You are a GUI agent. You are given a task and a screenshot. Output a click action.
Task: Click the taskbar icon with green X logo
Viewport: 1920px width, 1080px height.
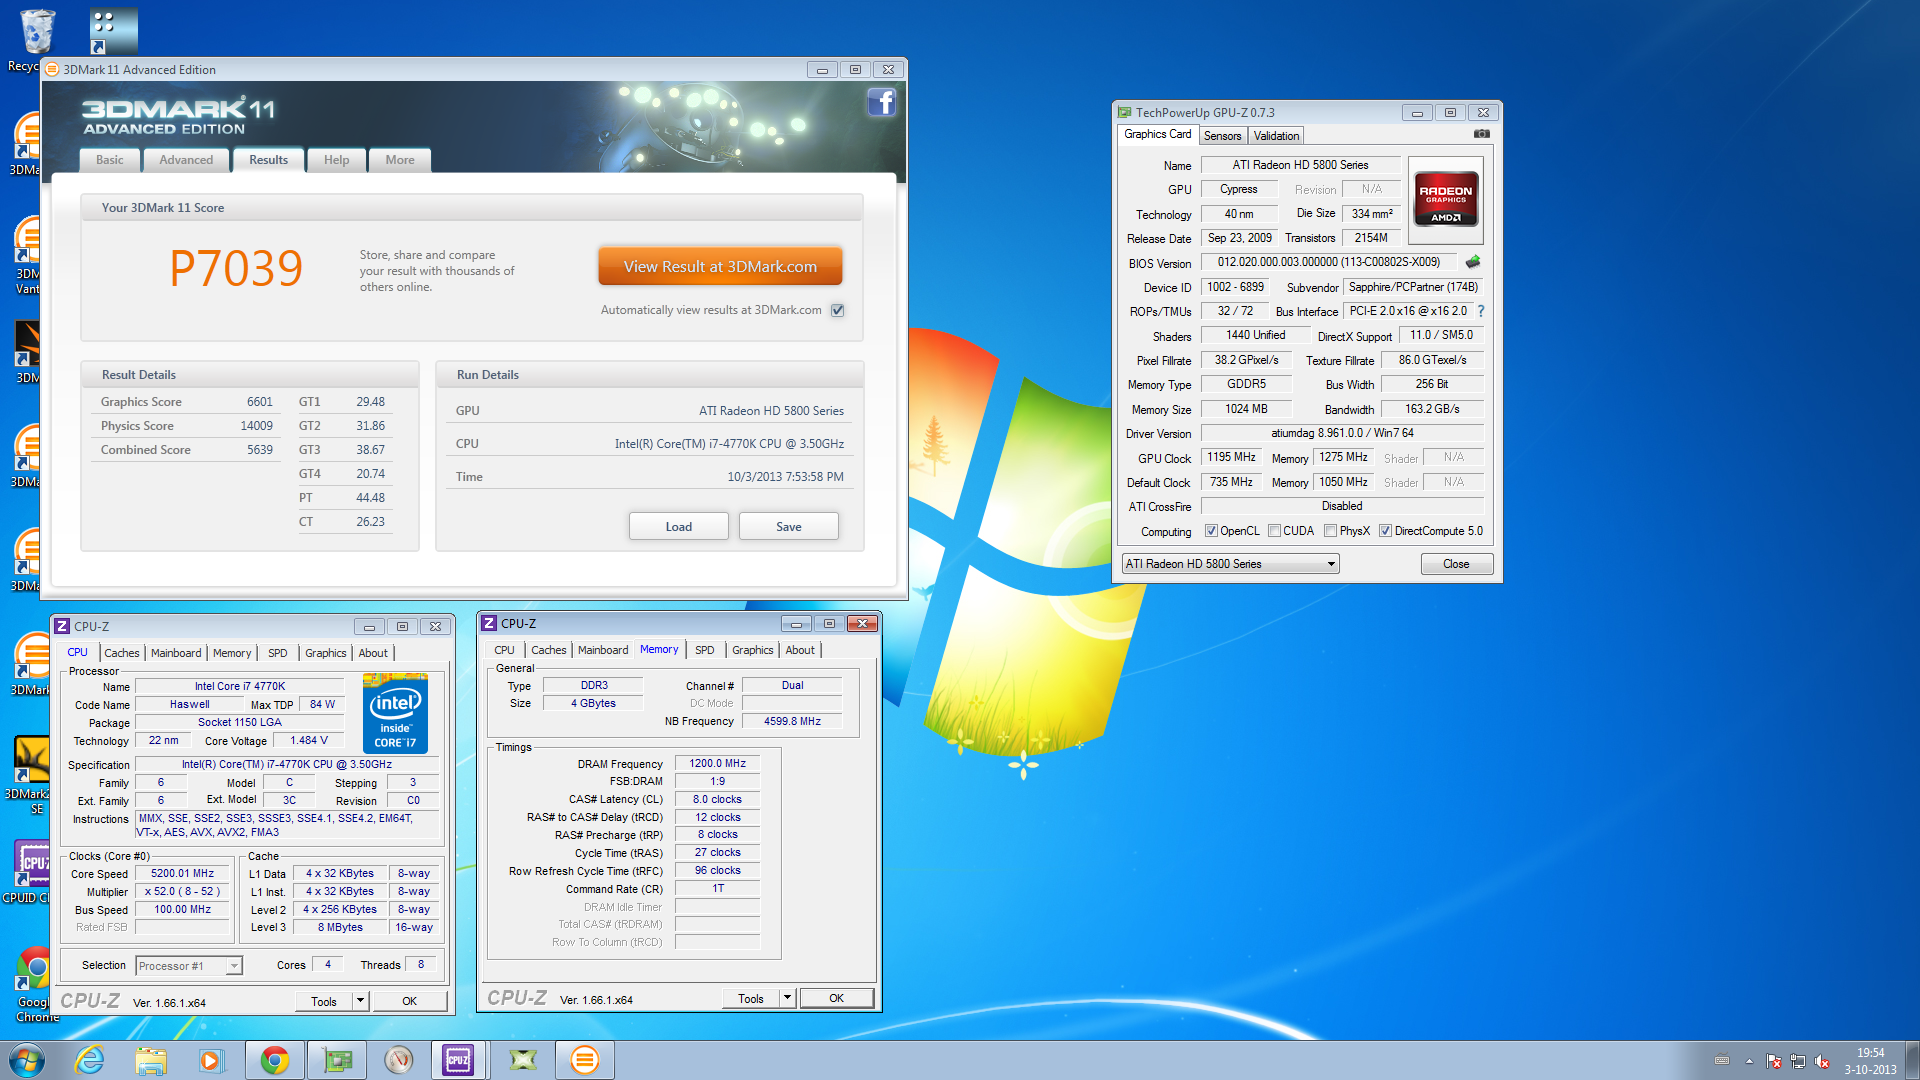523,1060
